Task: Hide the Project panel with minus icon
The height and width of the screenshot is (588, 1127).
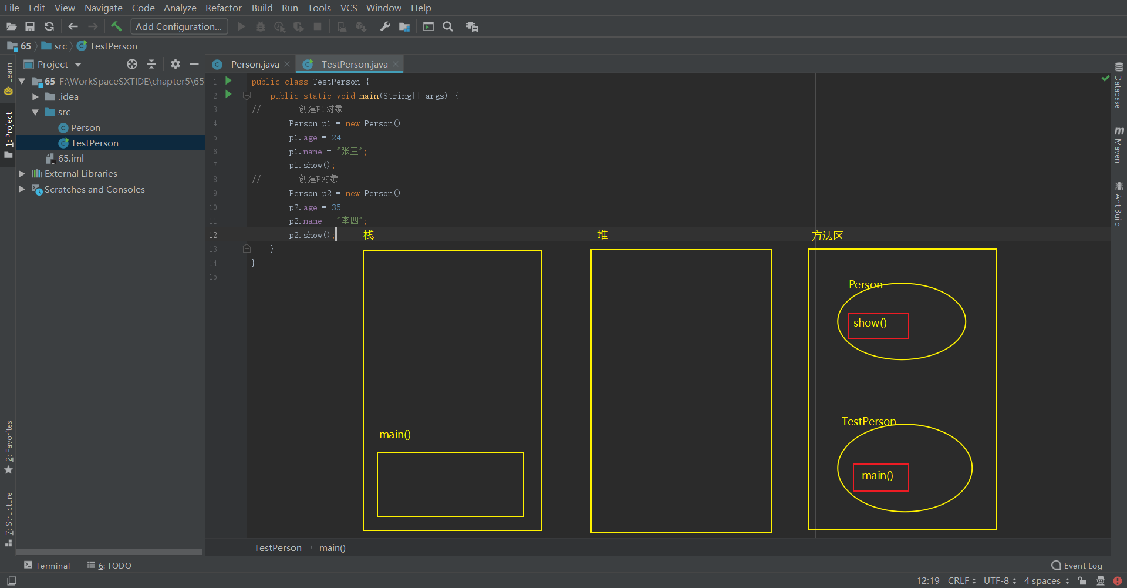Action: (194, 64)
